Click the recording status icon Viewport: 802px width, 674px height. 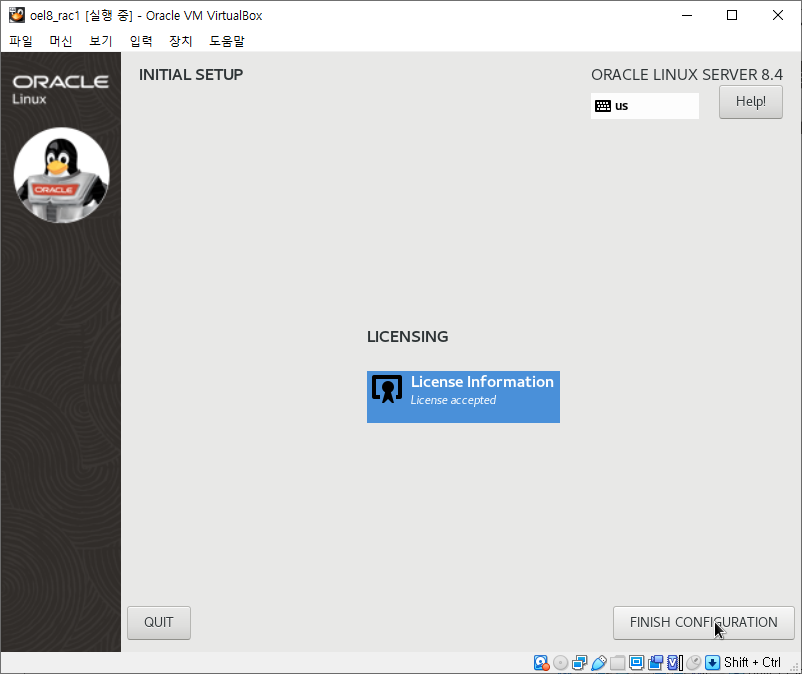pyautogui.click(x=655, y=663)
